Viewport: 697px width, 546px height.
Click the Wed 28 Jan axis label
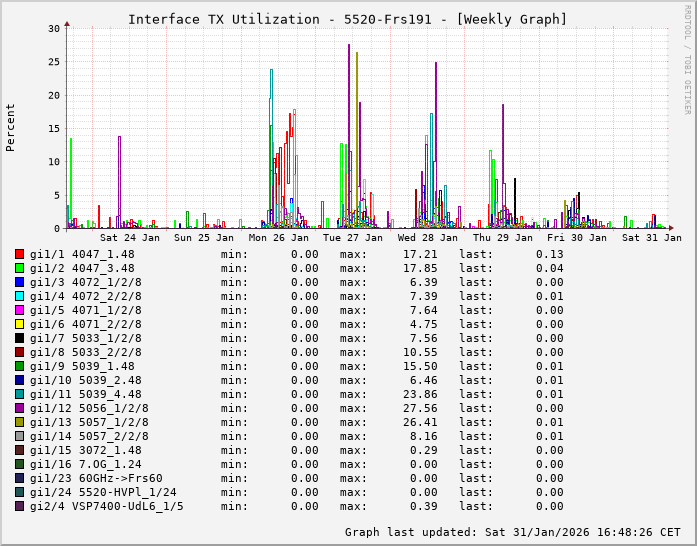(427, 238)
